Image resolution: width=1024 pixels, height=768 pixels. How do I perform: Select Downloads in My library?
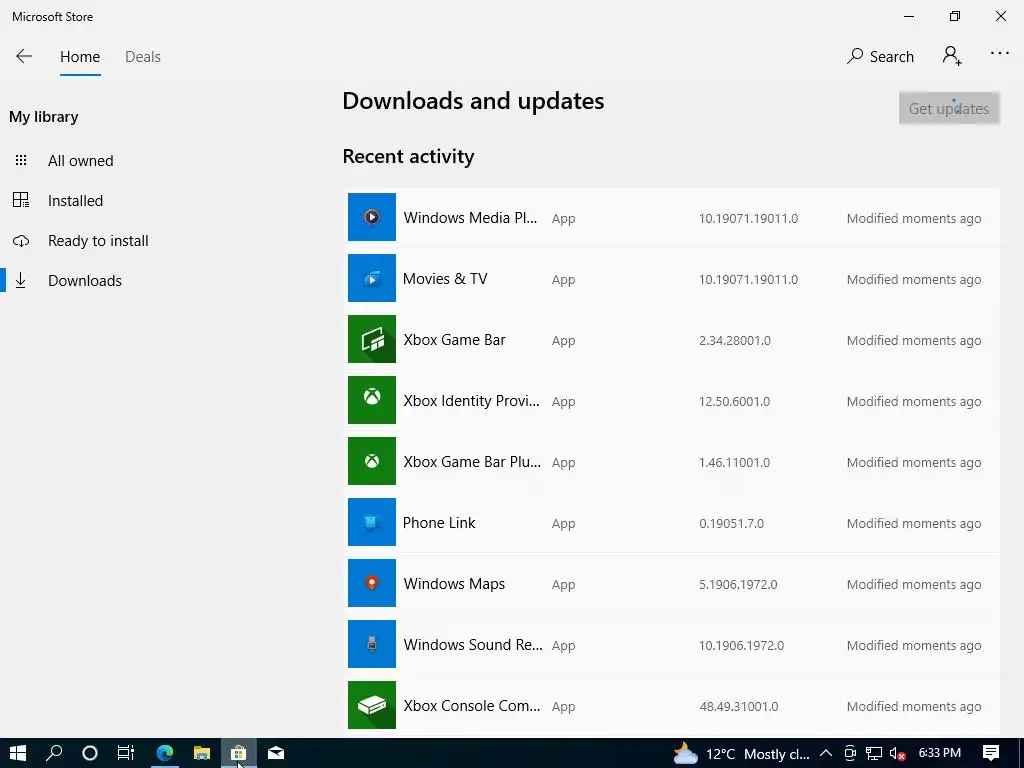[85, 281]
